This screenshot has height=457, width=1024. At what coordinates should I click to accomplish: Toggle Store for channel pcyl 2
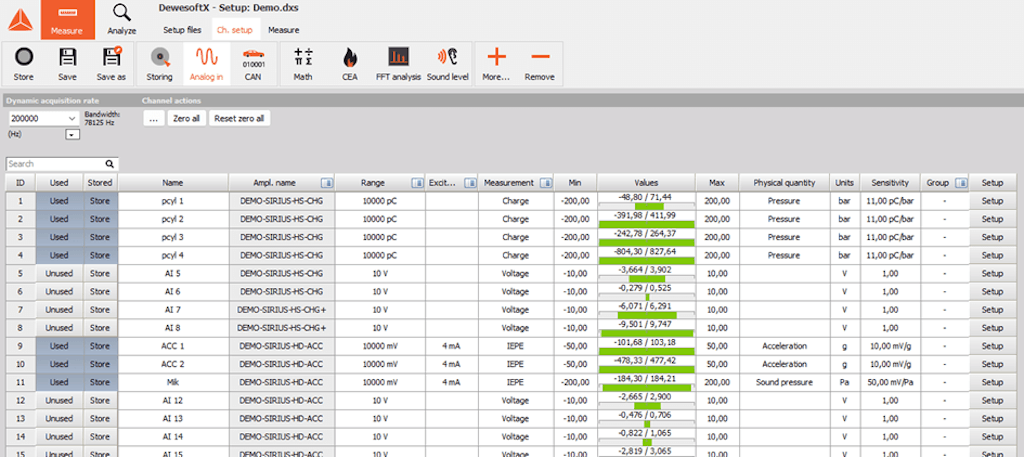(x=100, y=219)
